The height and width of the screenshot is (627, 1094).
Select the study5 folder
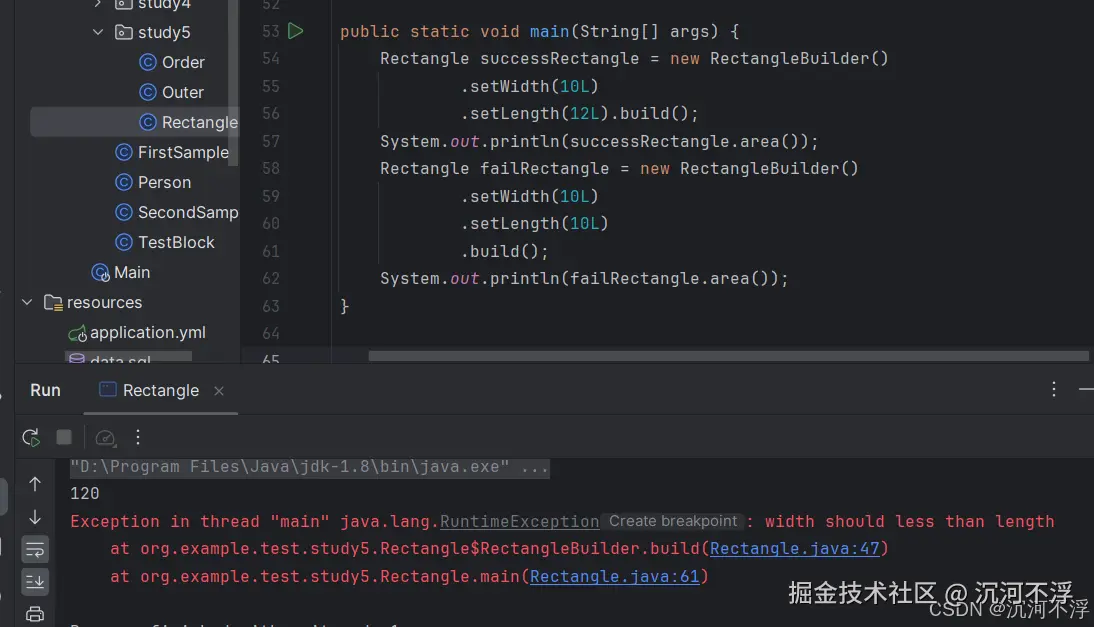tap(153, 32)
